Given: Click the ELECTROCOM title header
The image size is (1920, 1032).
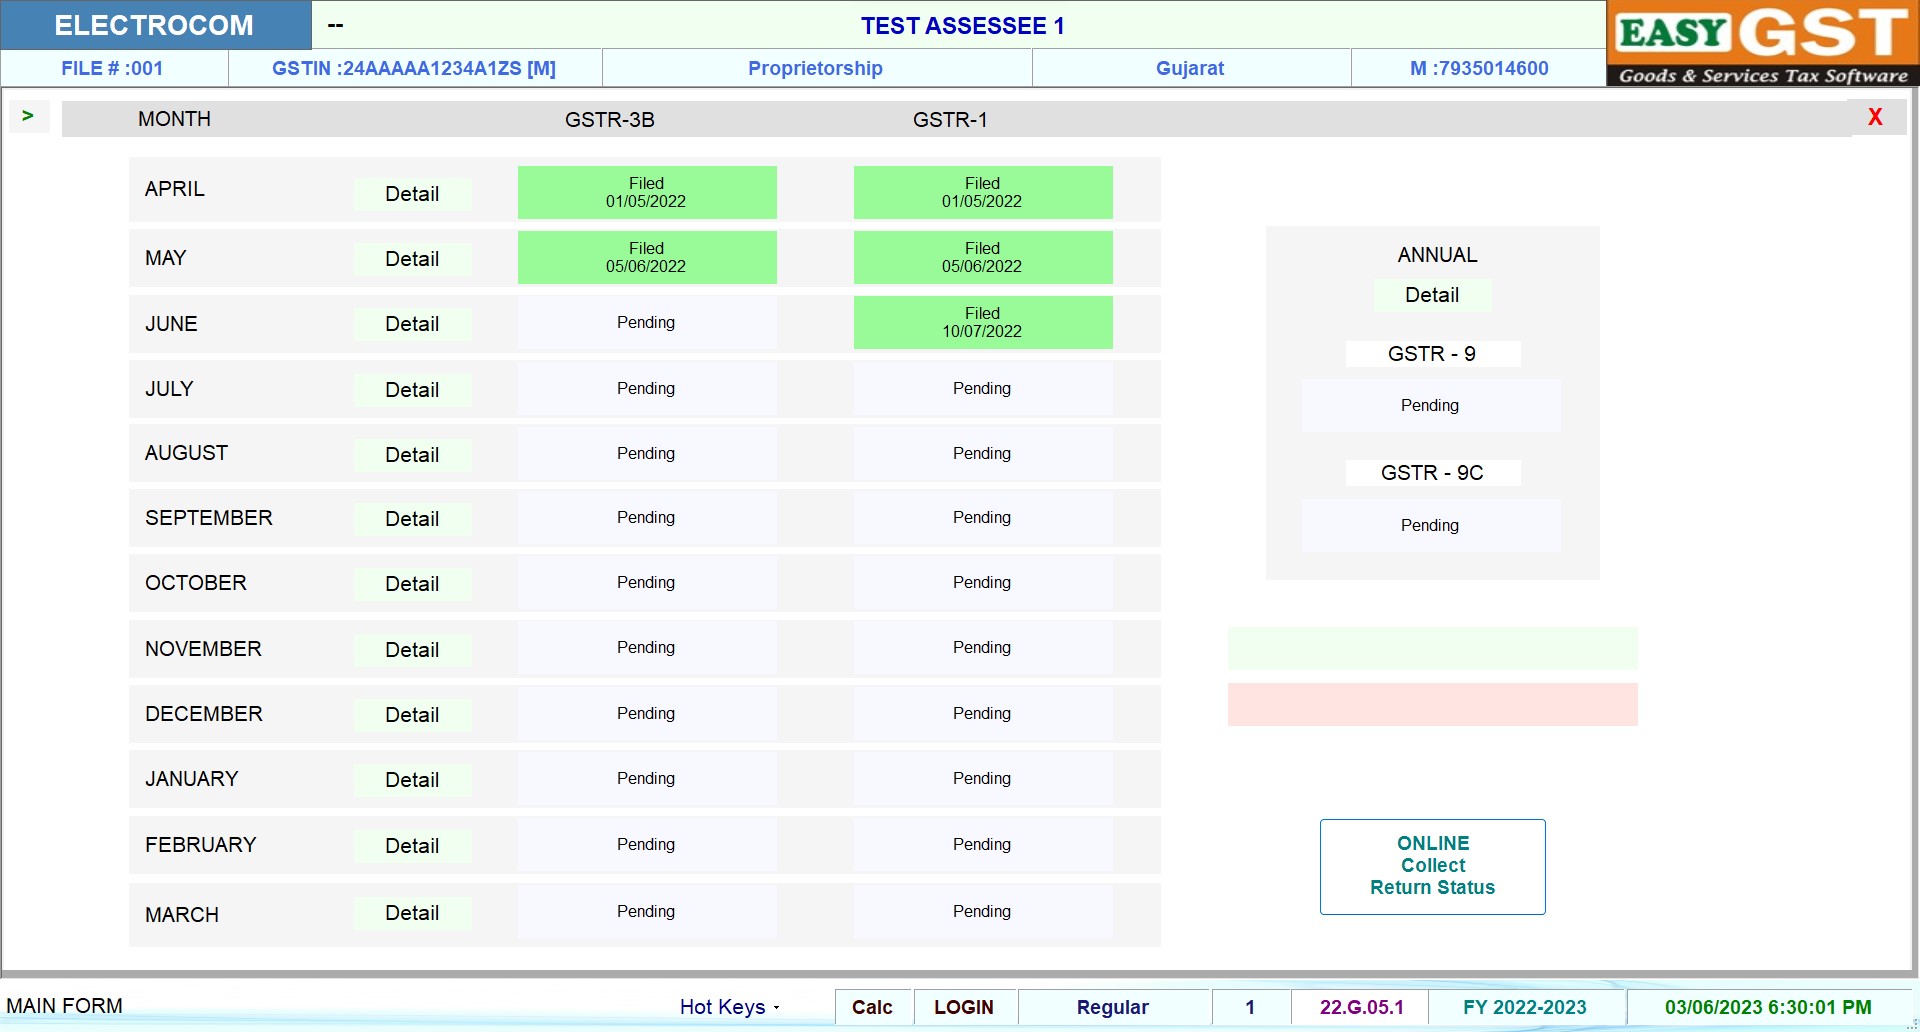Looking at the screenshot, I should pos(155,25).
